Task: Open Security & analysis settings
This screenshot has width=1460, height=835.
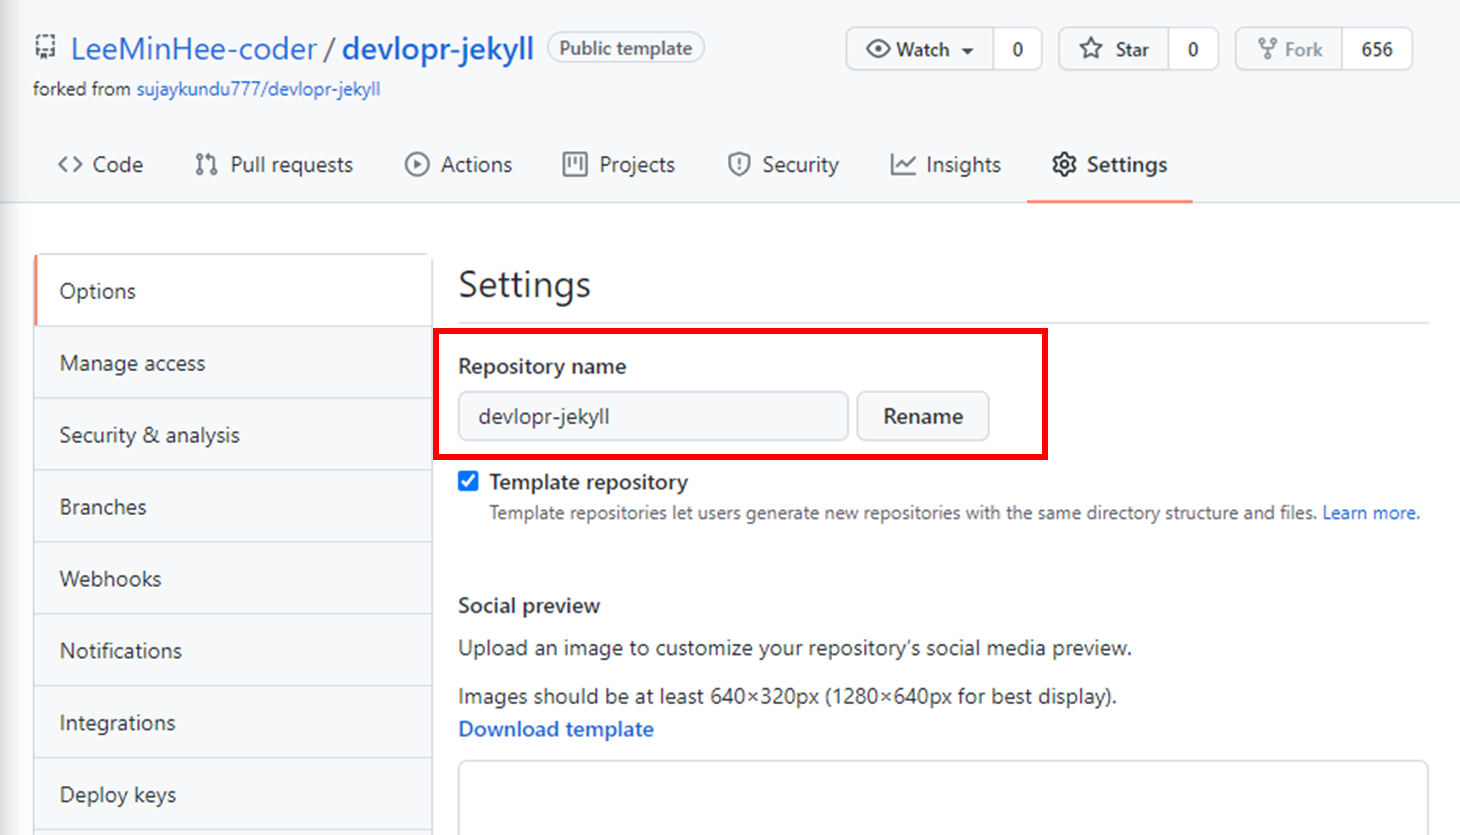Action: [x=233, y=435]
